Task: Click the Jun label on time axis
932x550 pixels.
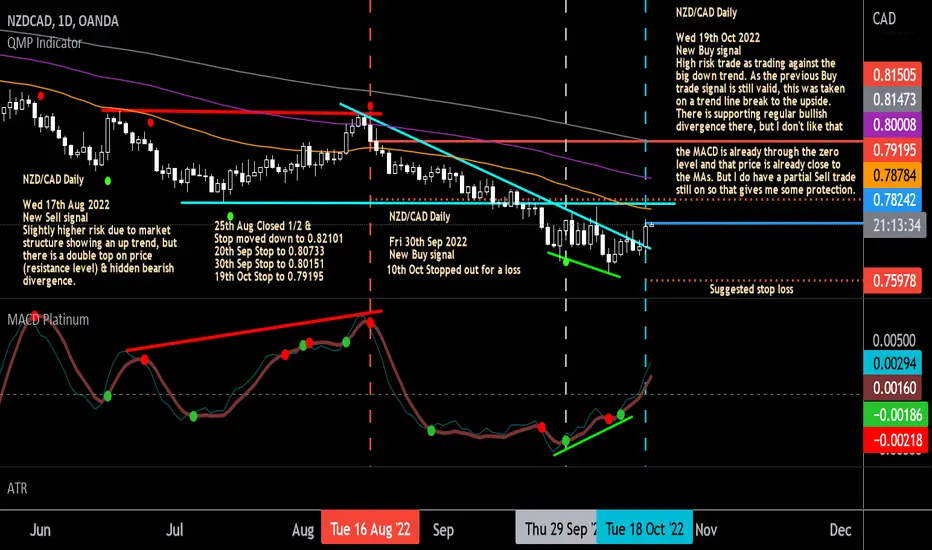Action: point(40,530)
